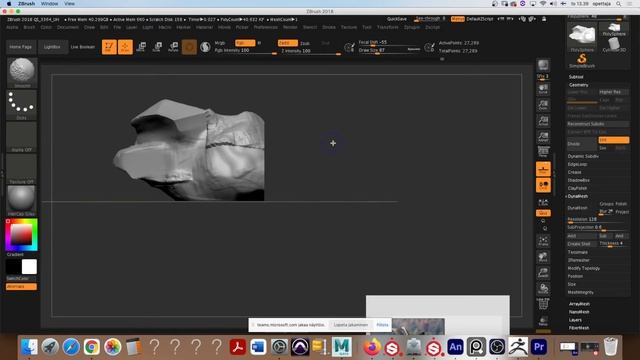Toggle the PolyF line fill button
Image resolution: width=640 pixels, height=360 pixels.
[x=543, y=304]
